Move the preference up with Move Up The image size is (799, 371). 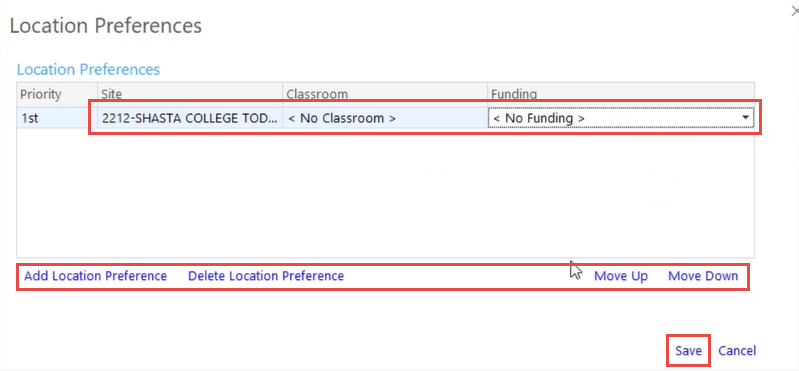pyautogui.click(x=621, y=276)
